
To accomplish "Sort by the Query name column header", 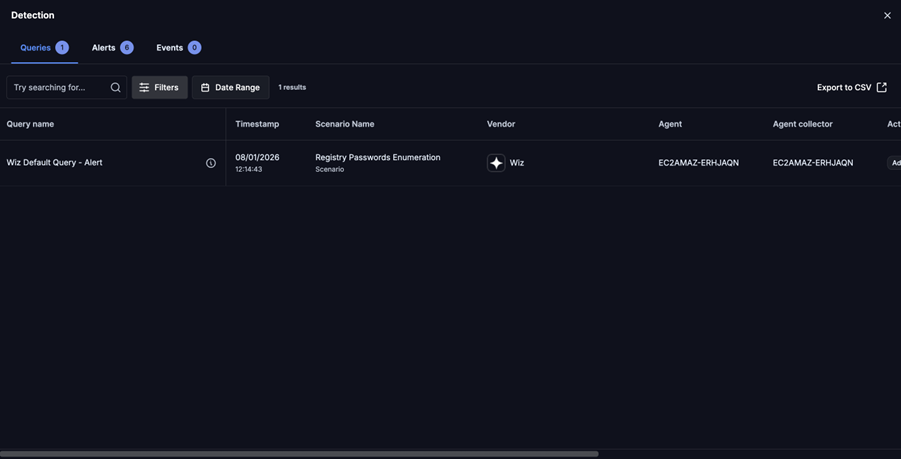I will 31,124.
